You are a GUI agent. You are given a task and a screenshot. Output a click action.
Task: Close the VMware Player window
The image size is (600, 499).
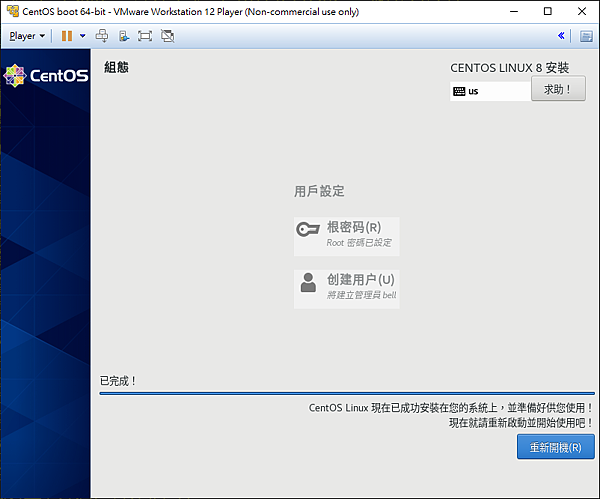[x=582, y=11]
